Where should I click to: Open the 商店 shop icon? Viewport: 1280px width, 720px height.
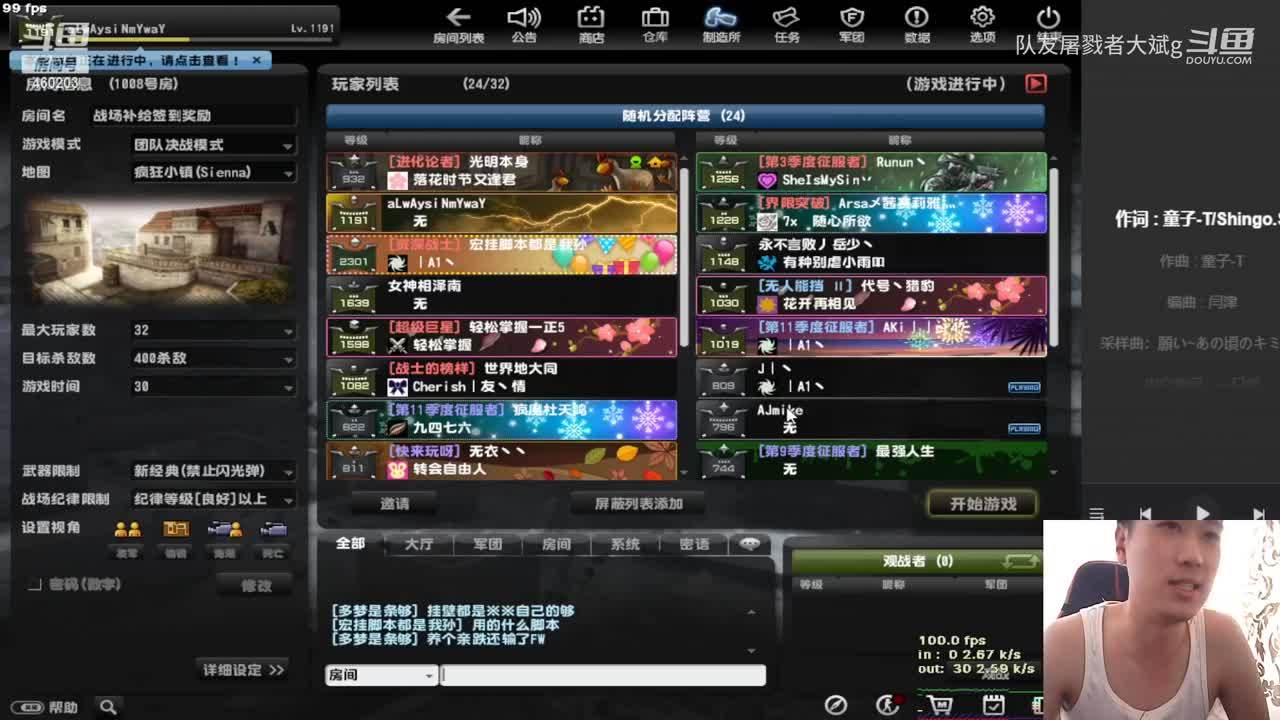point(591,24)
